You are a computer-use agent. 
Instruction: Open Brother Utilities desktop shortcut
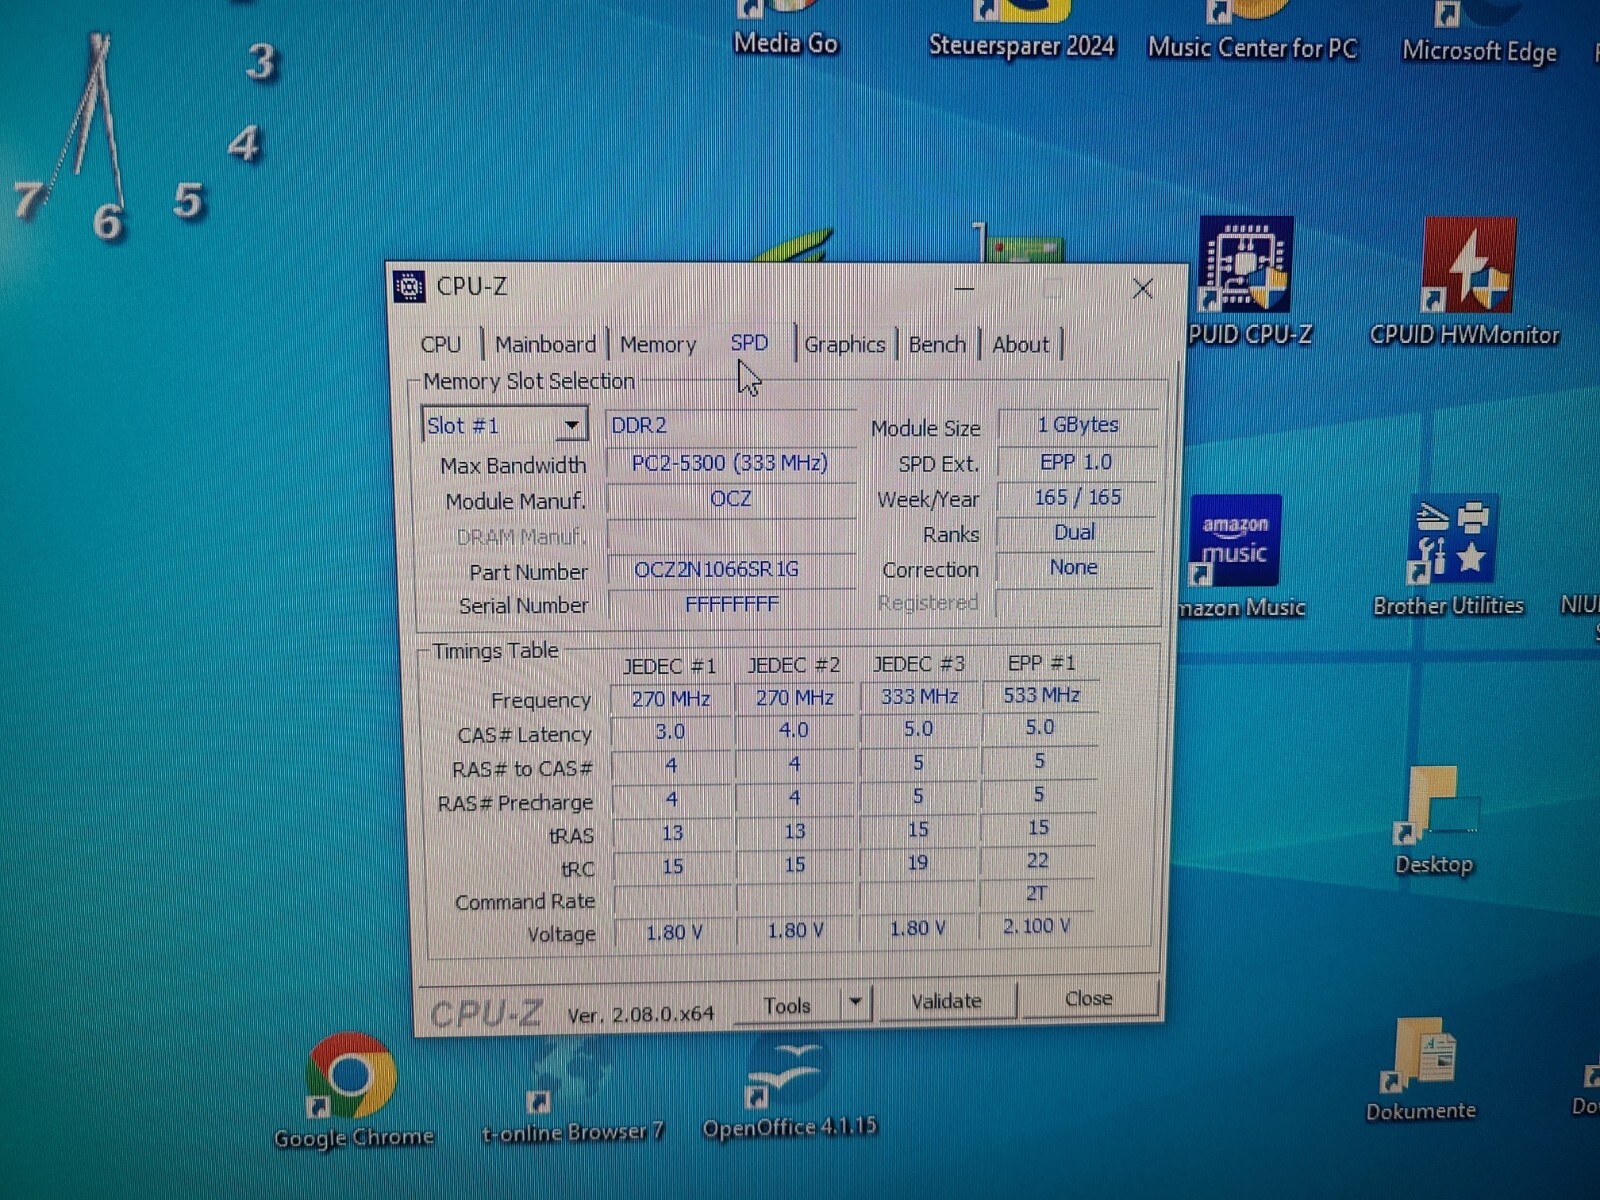click(1448, 556)
